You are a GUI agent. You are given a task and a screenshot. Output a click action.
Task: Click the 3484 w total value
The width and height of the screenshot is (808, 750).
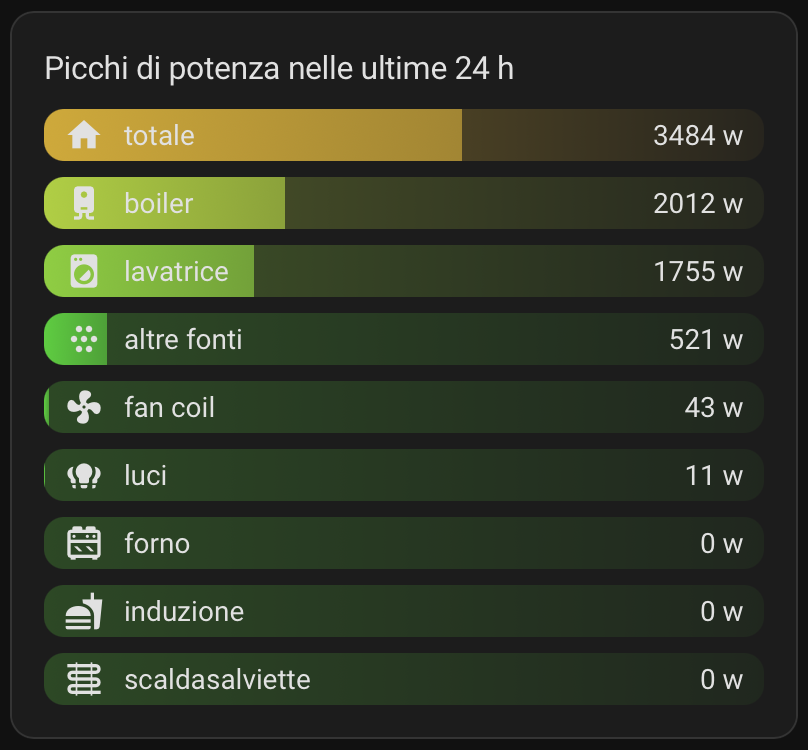697,136
